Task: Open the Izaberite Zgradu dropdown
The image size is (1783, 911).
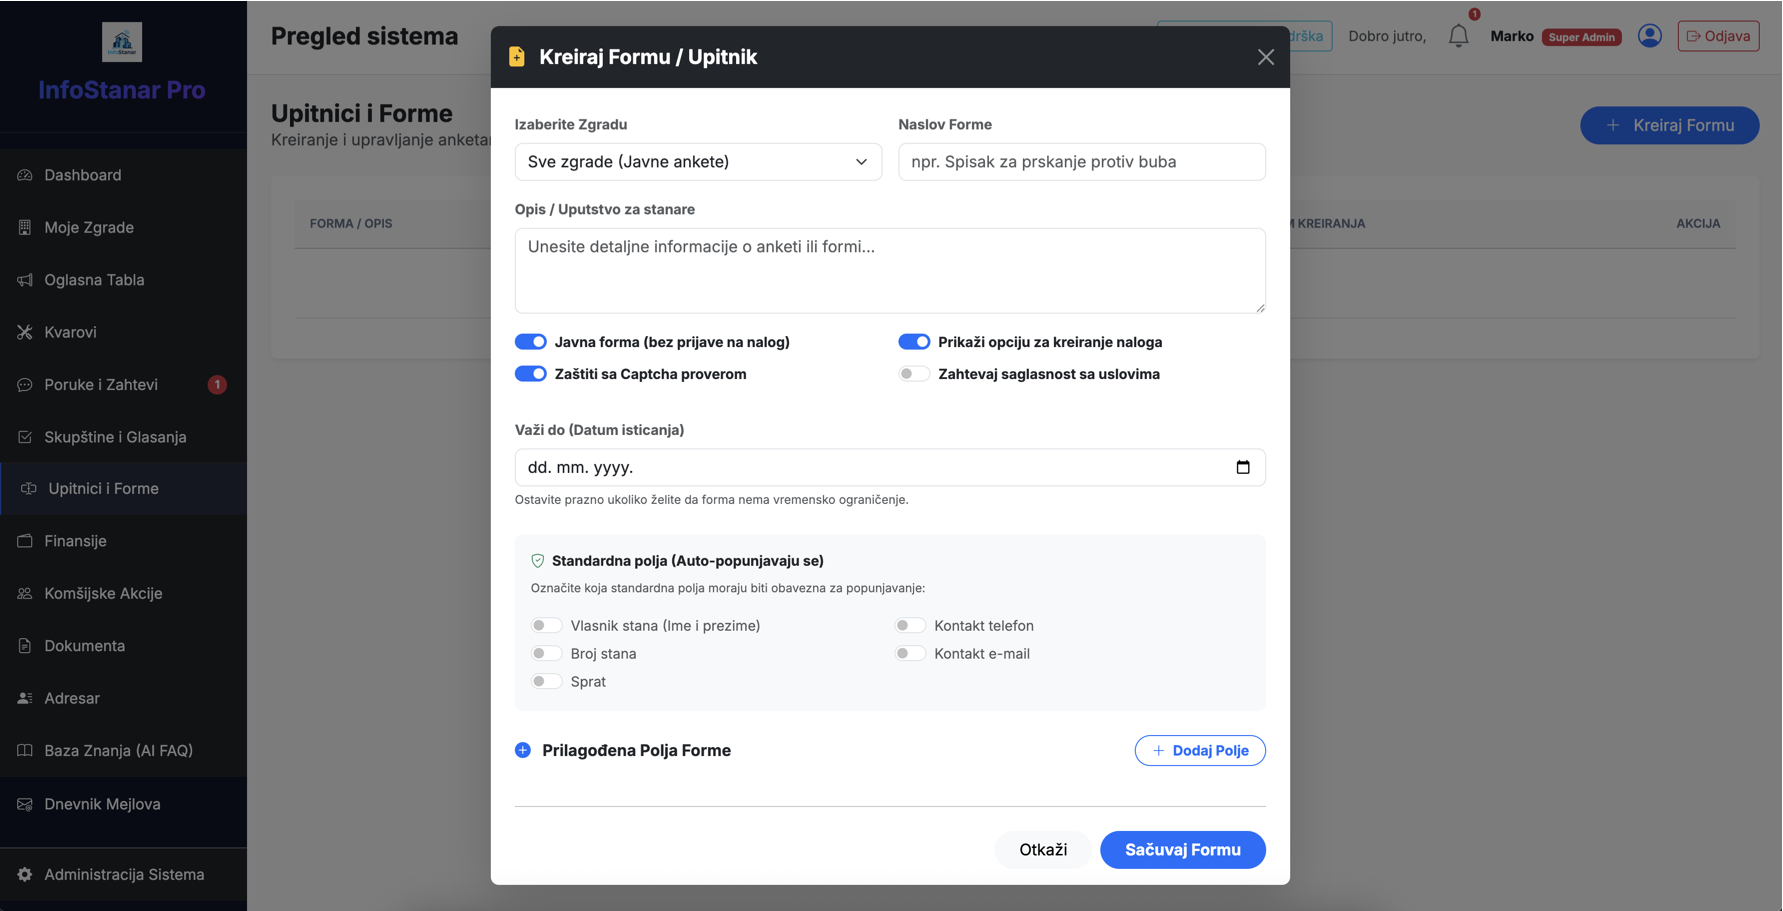Action: [698, 162]
